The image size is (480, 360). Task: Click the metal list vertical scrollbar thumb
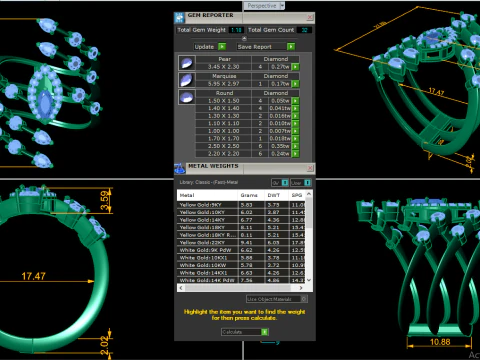click(309, 213)
